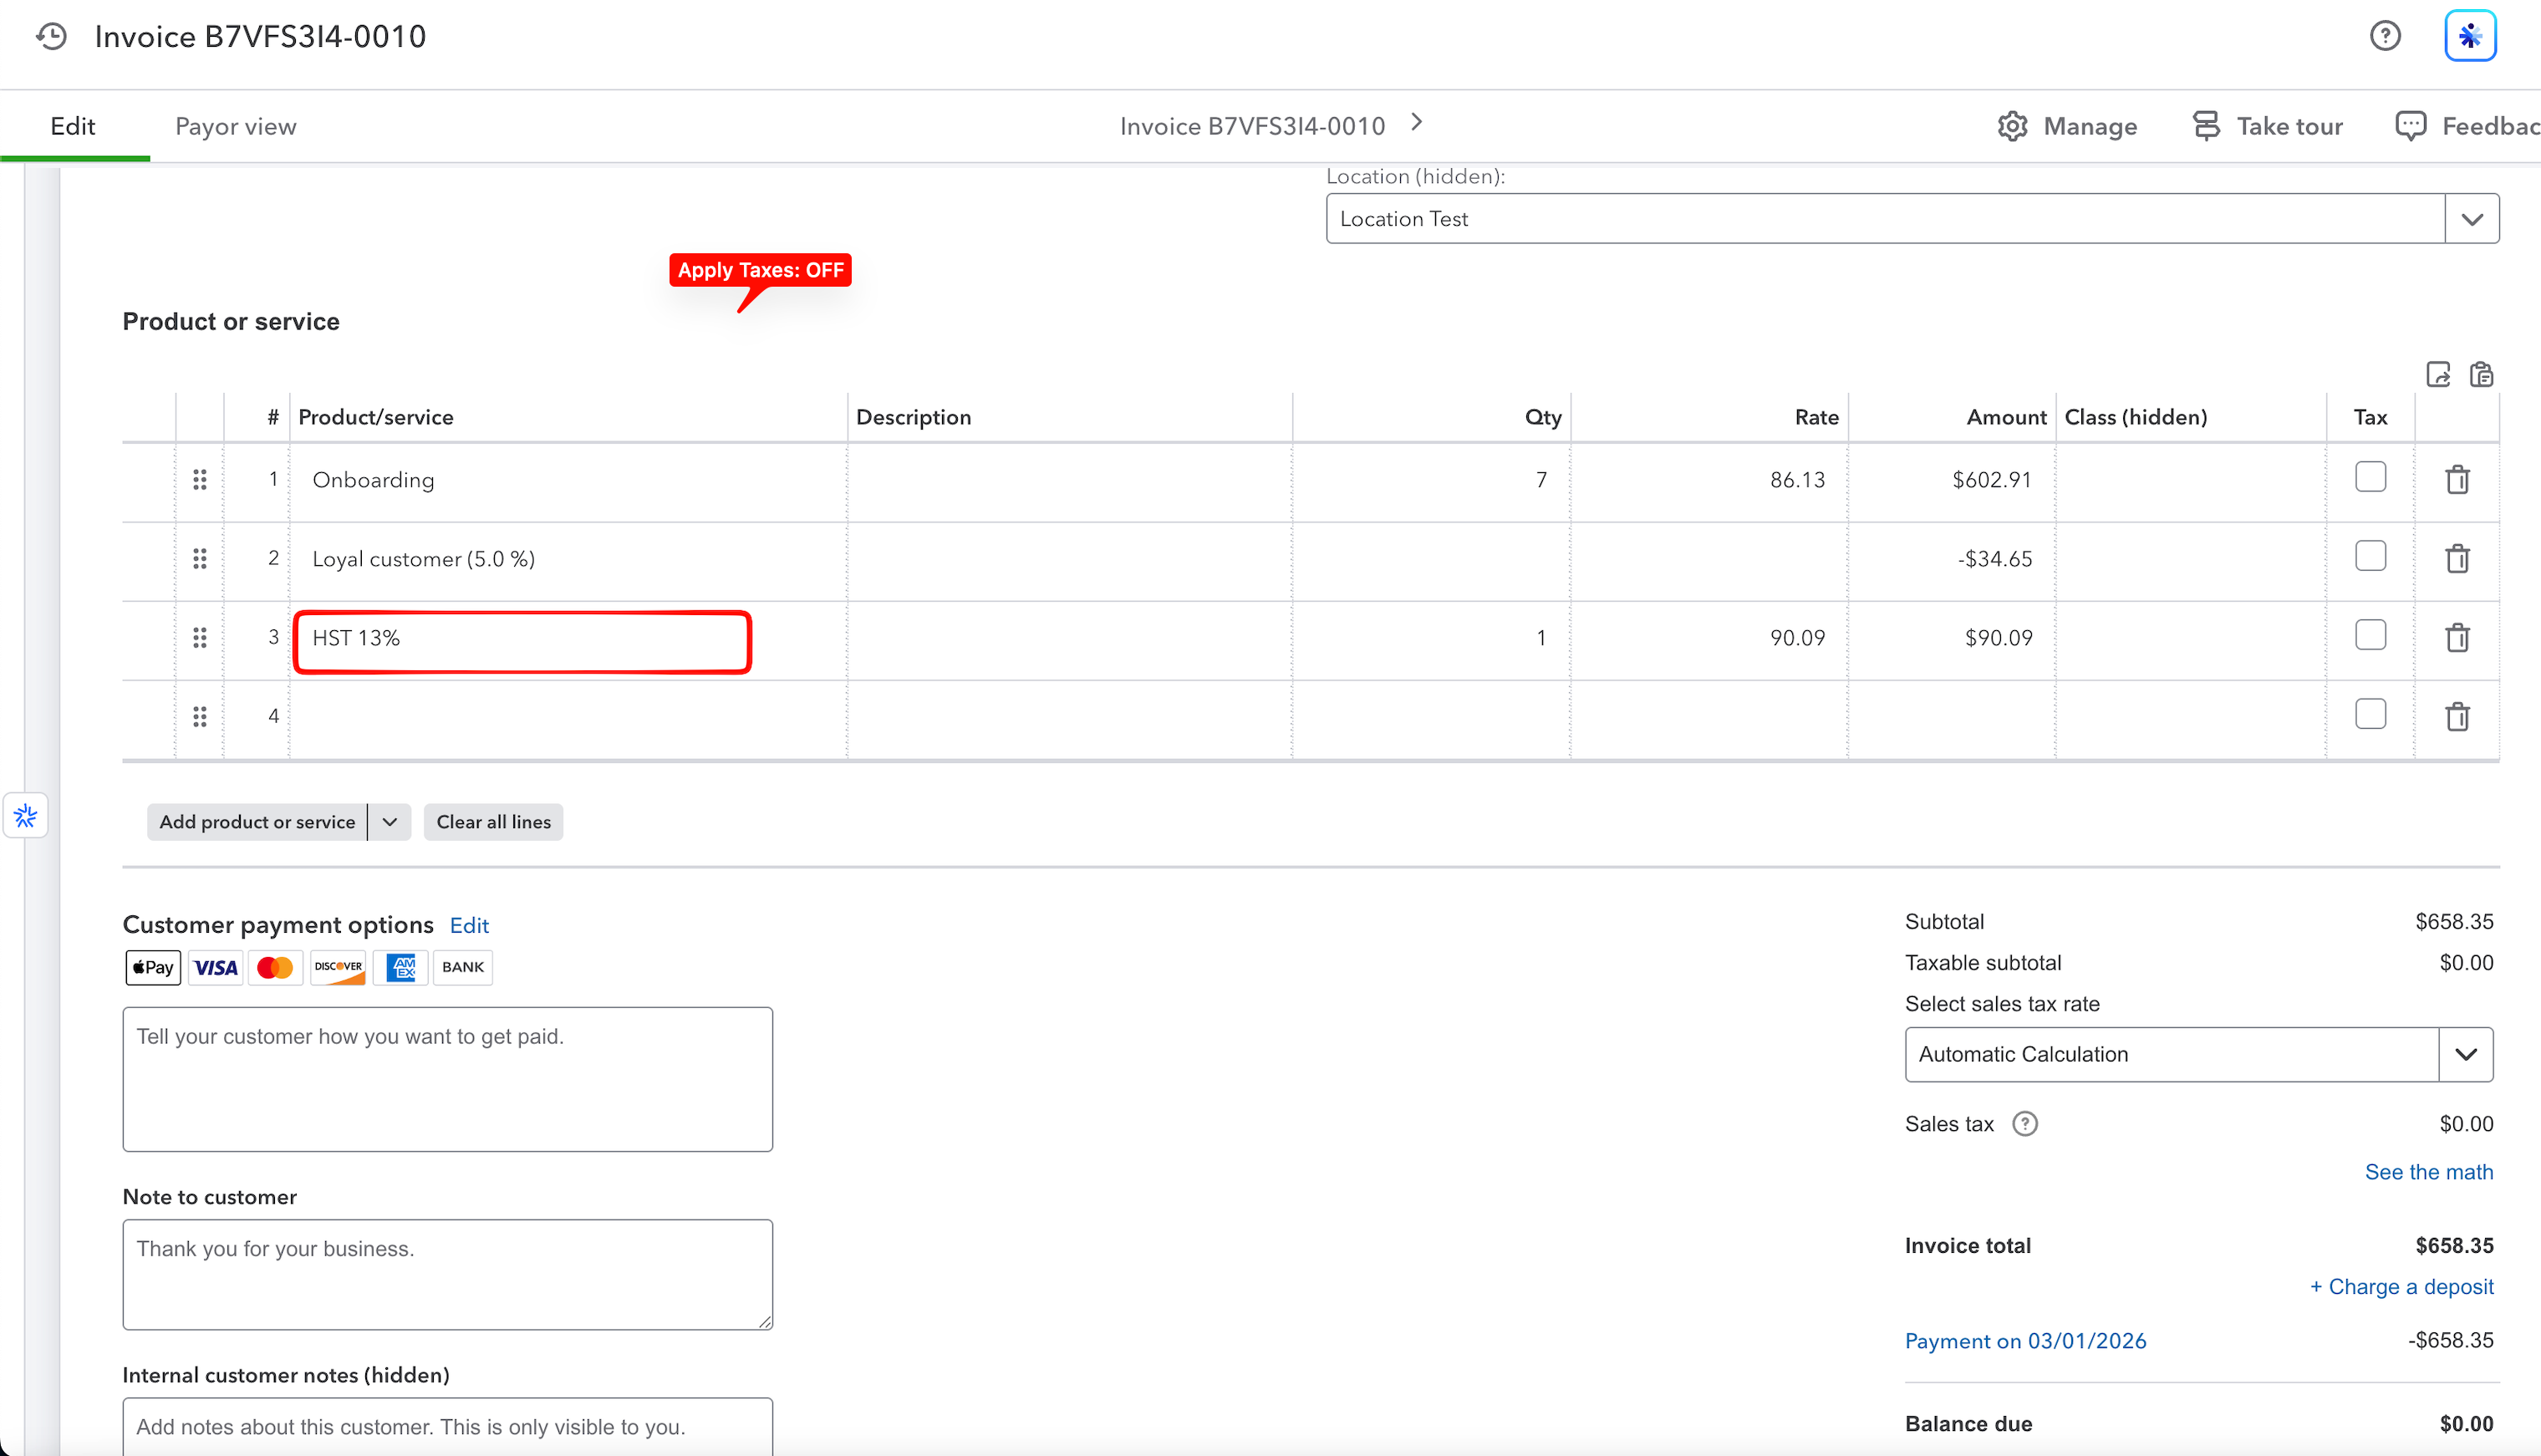Open invoice history clock icon

click(x=51, y=37)
